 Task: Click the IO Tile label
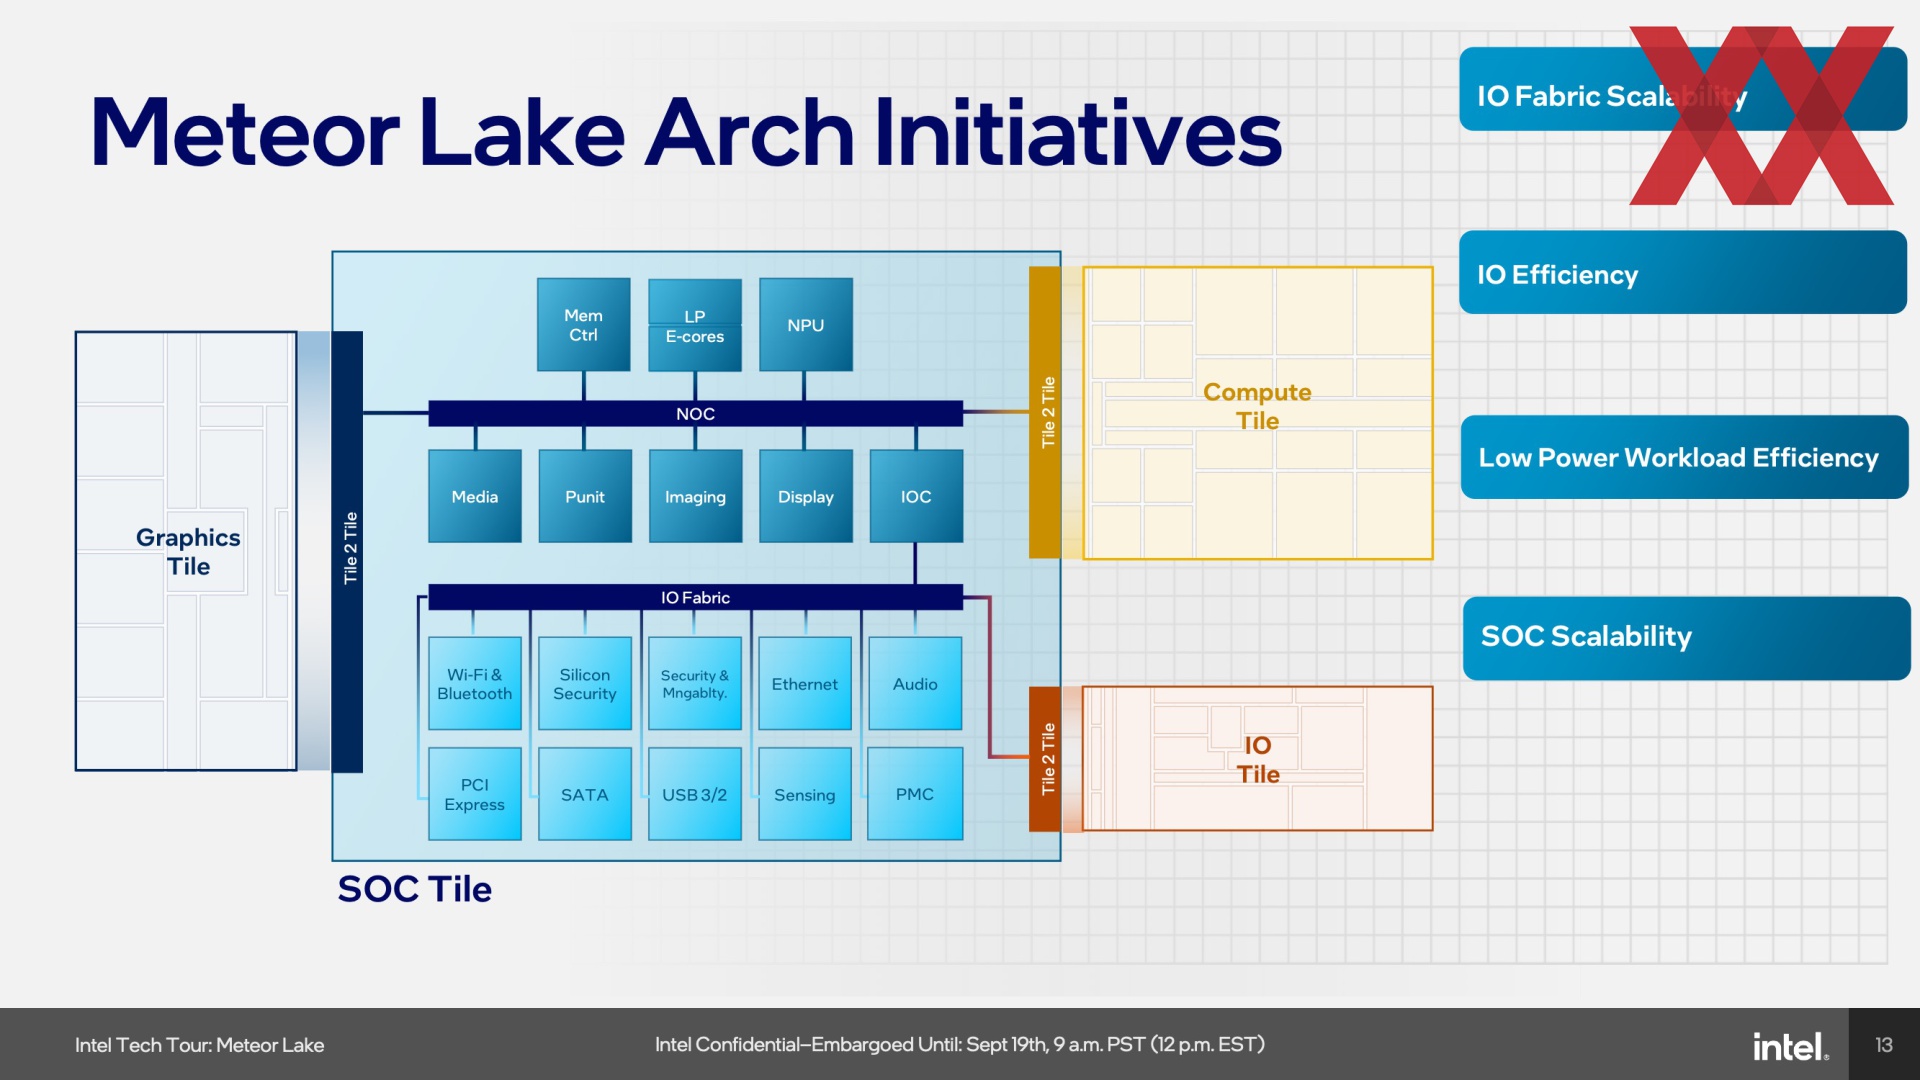1258,760
